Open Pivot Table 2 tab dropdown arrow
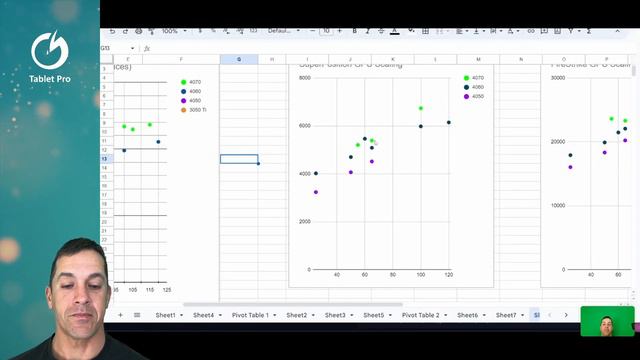 (445, 316)
